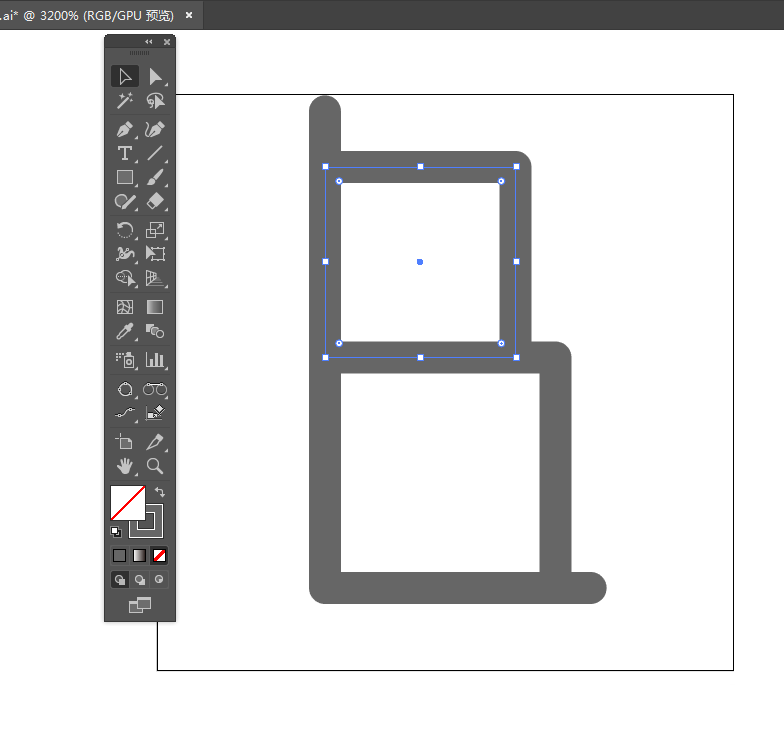The image size is (784, 749).
Task: Select the Shape Builder tool
Action: (125, 278)
